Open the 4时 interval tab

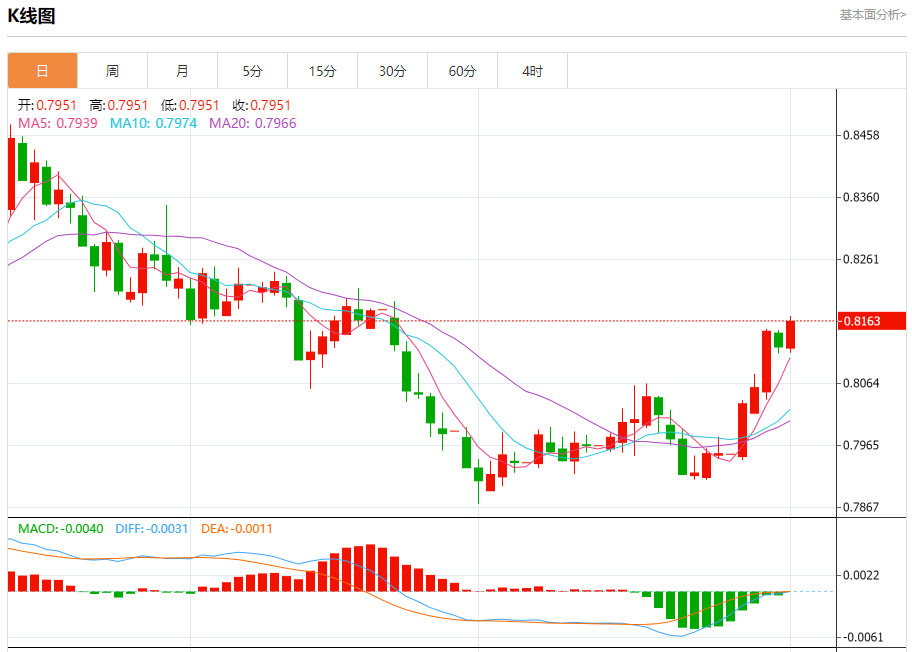tap(533, 71)
